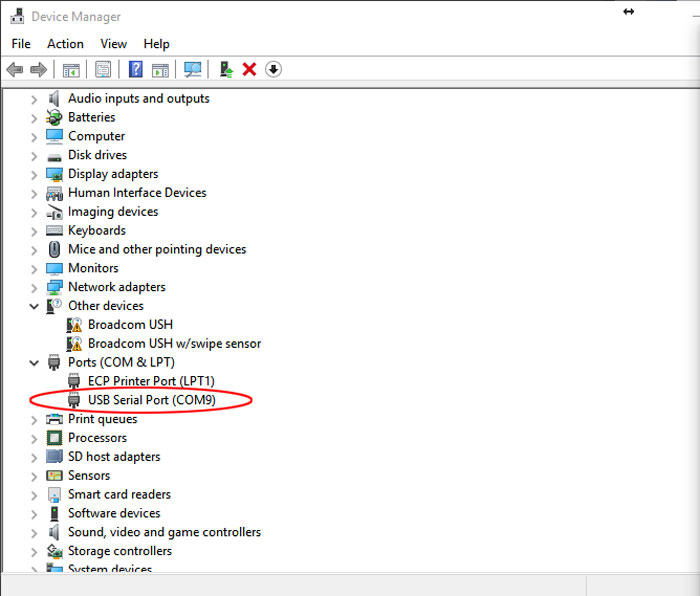Click the Imaging devices icon
The height and width of the screenshot is (596, 700).
click(54, 212)
